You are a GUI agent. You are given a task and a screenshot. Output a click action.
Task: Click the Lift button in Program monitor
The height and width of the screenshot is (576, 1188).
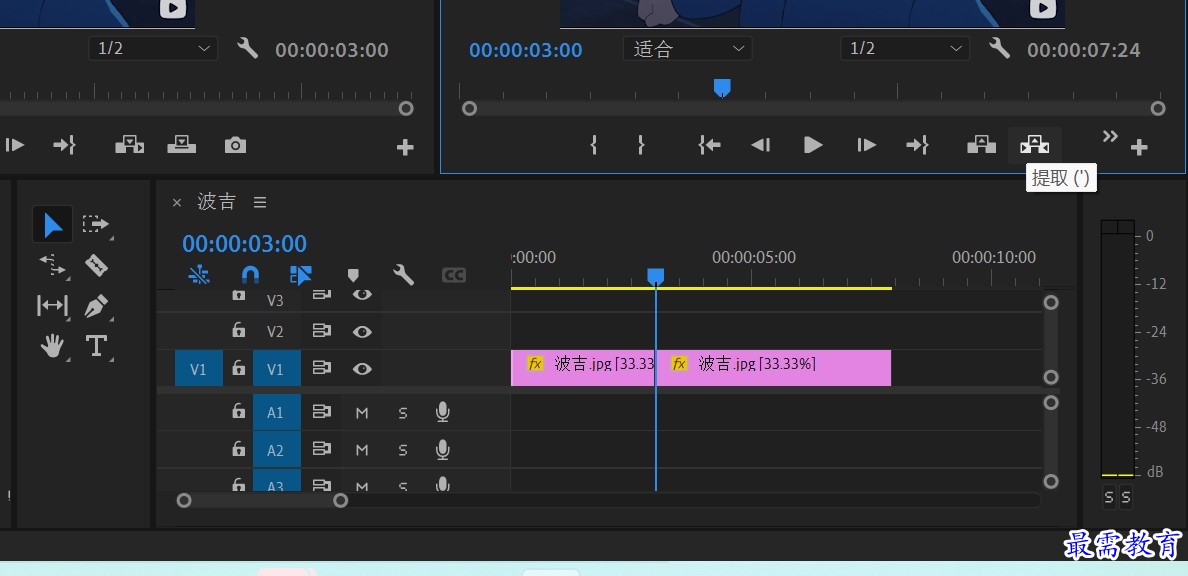tap(981, 145)
